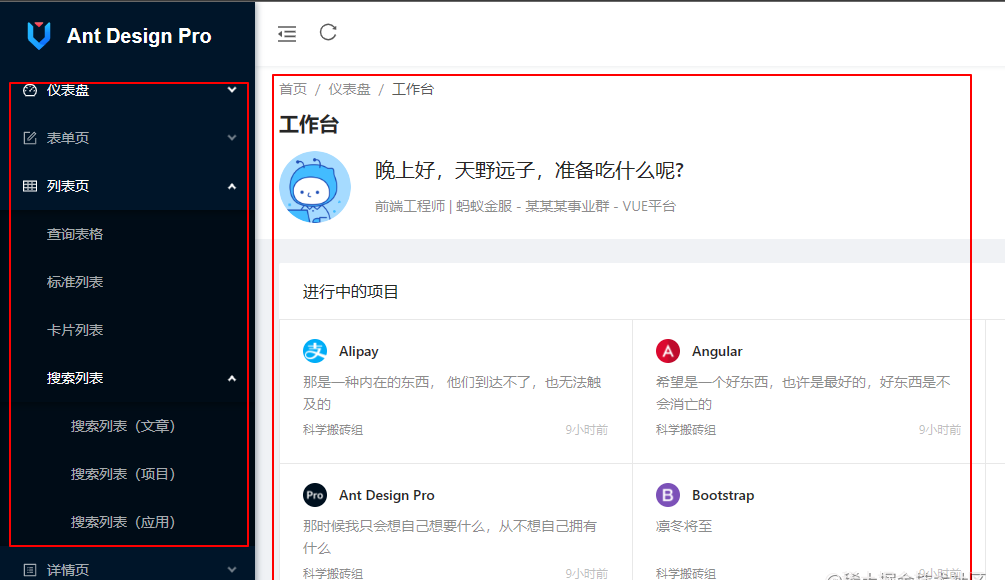Open the 详情页 sidebar menu
This screenshot has height=580, width=1005.
pyautogui.click(x=128, y=570)
